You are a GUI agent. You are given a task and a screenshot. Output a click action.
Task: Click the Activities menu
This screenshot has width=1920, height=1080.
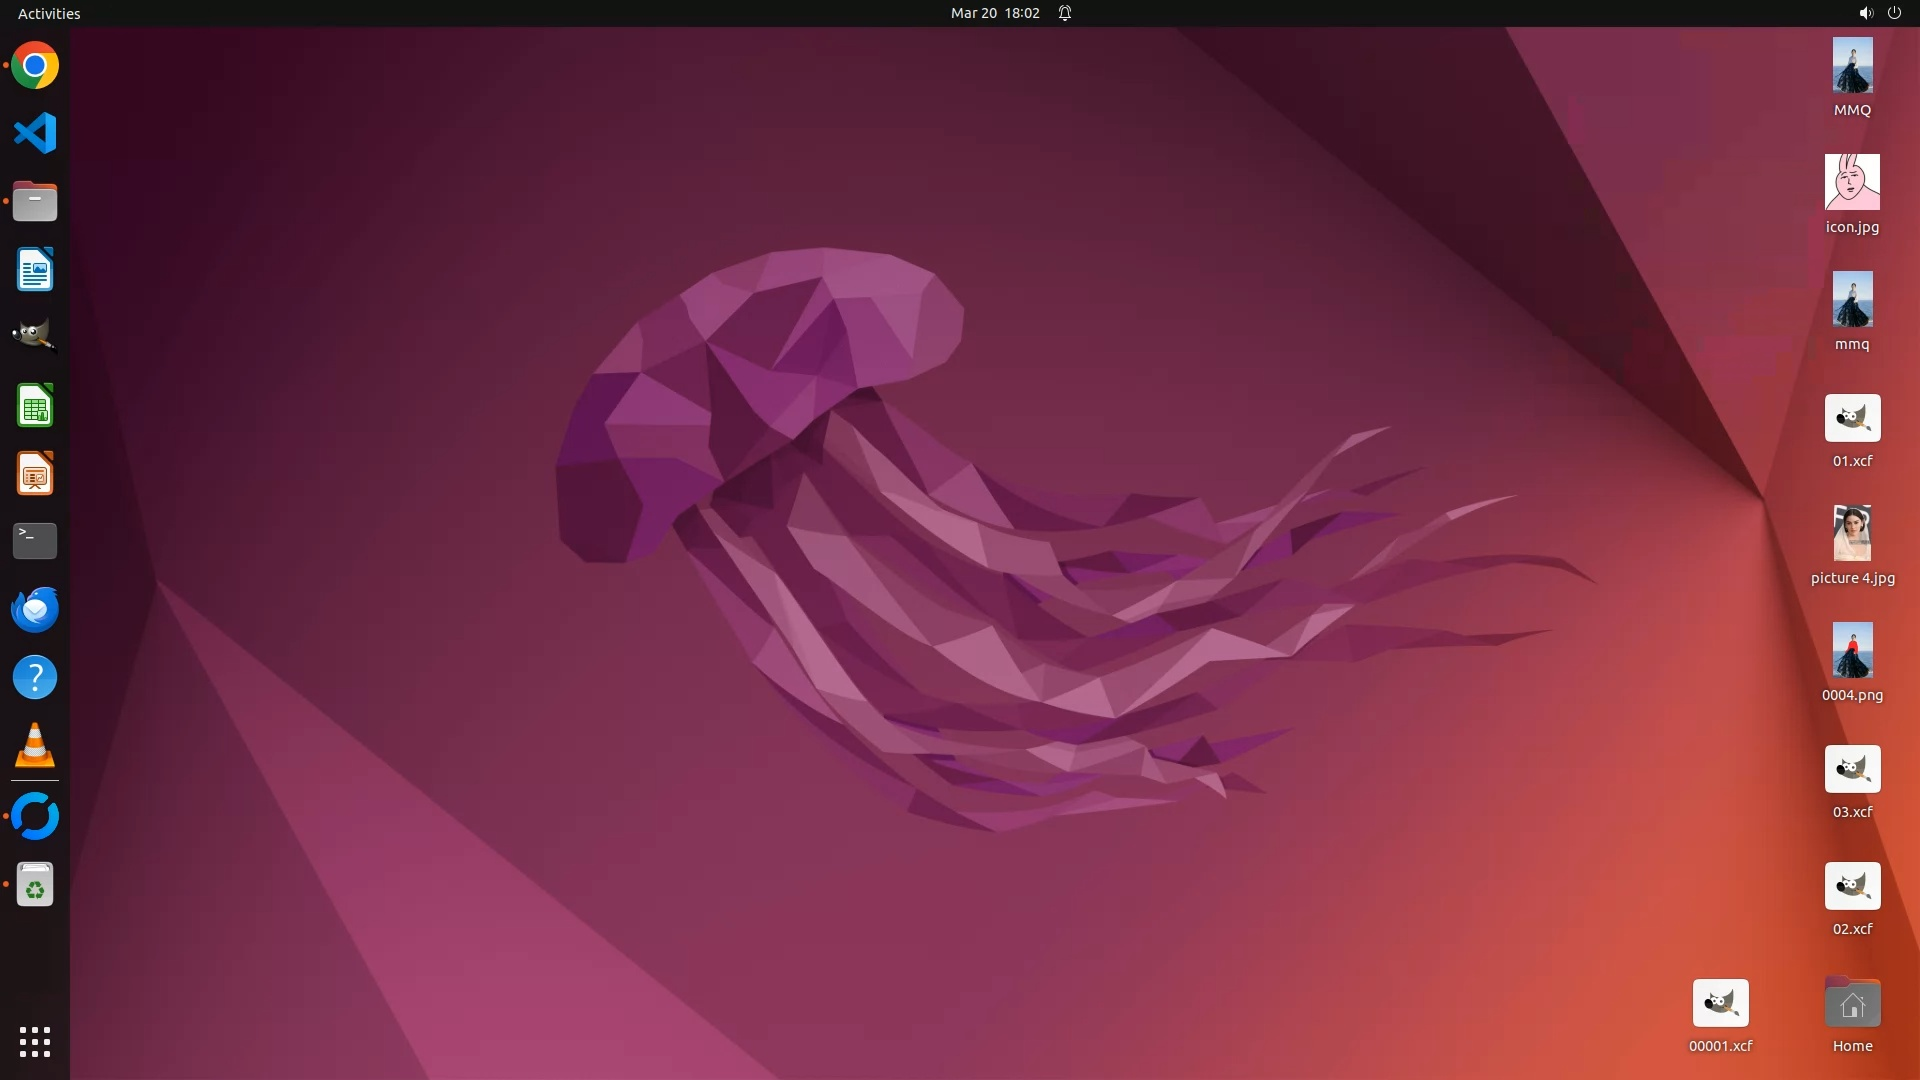(49, 13)
